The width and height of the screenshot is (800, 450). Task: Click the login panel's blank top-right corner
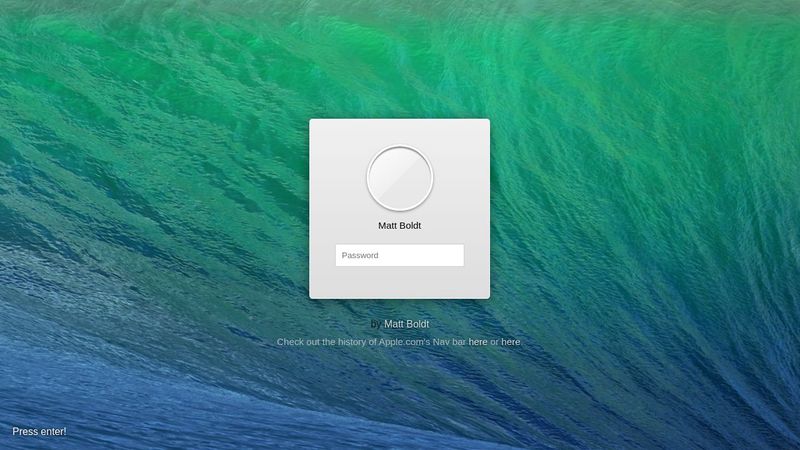[479, 130]
